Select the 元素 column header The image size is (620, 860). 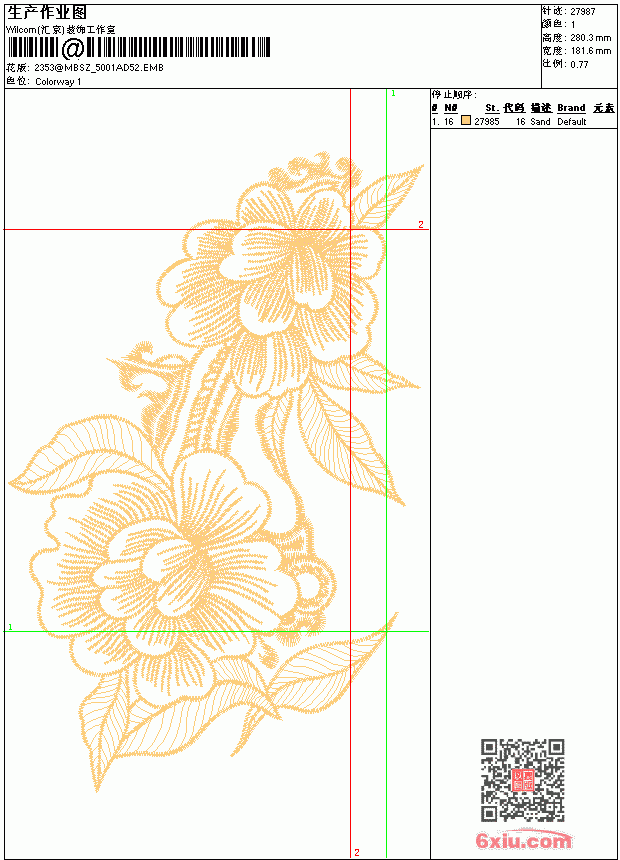[604, 108]
